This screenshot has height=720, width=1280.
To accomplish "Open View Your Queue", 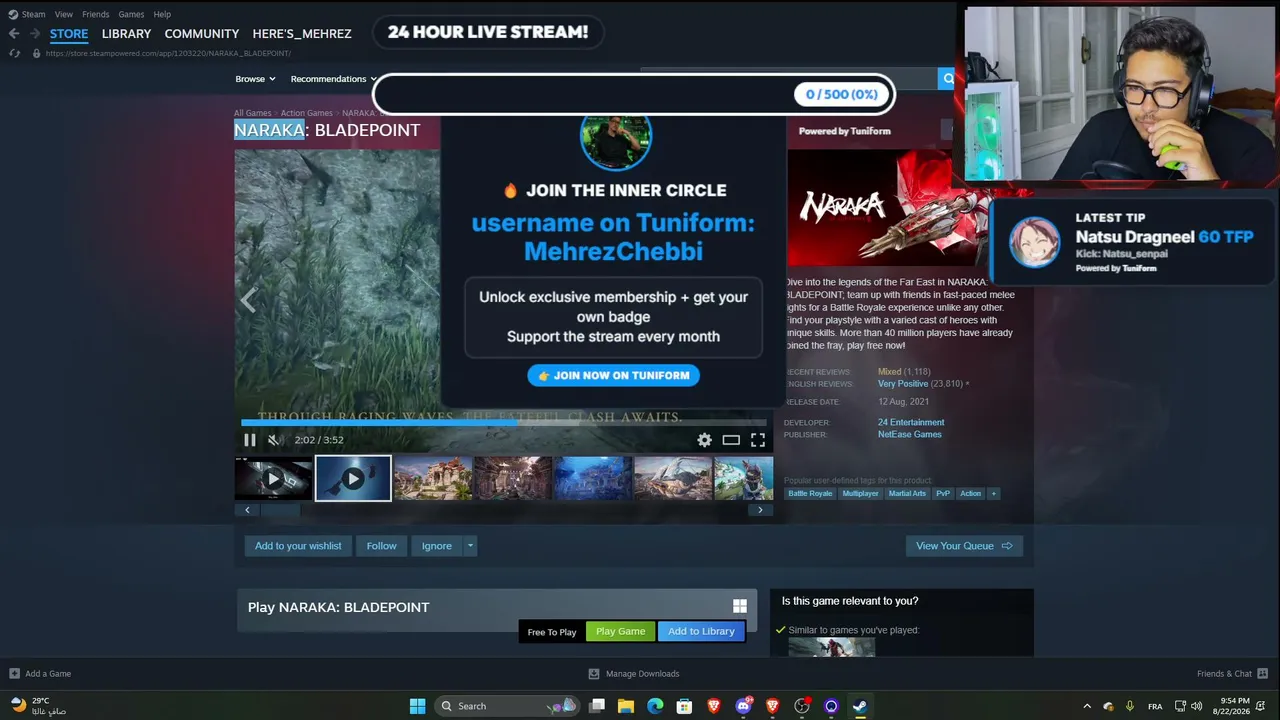I will click(x=964, y=546).
